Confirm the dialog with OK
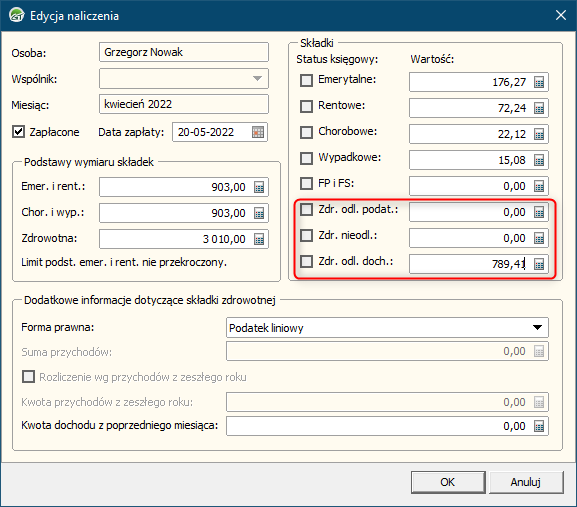The width and height of the screenshot is (577, 507). coord(448,482)
